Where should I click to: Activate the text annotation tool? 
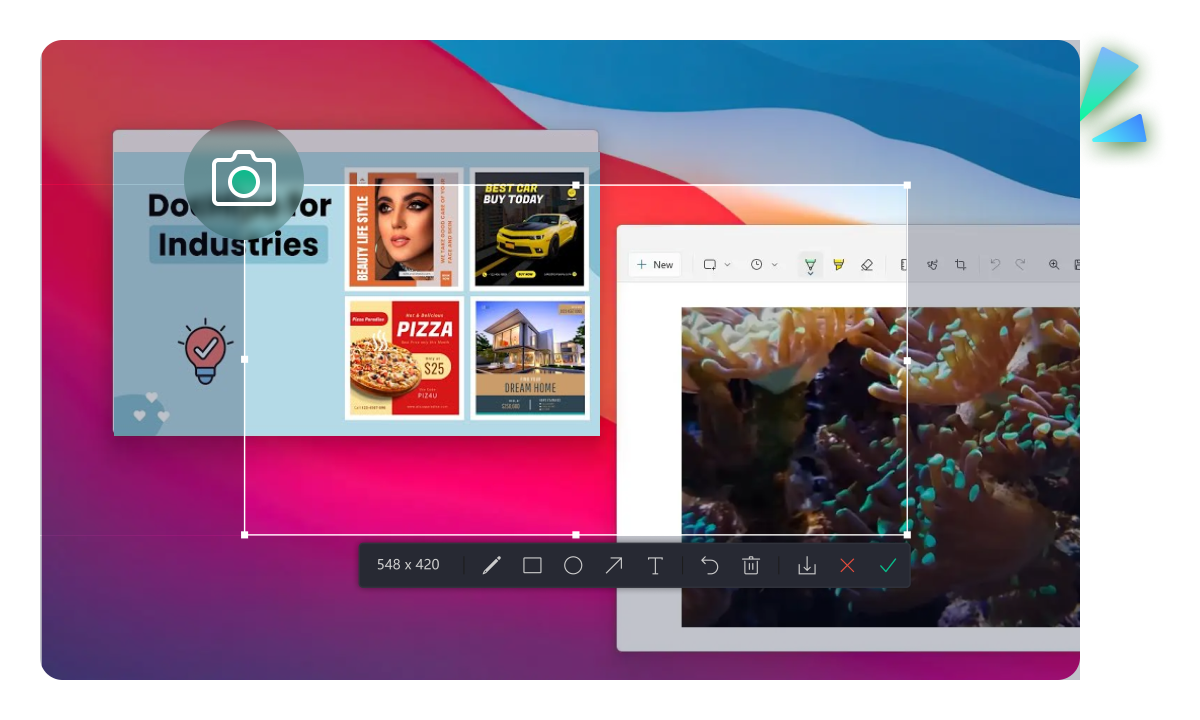[655, 565]
